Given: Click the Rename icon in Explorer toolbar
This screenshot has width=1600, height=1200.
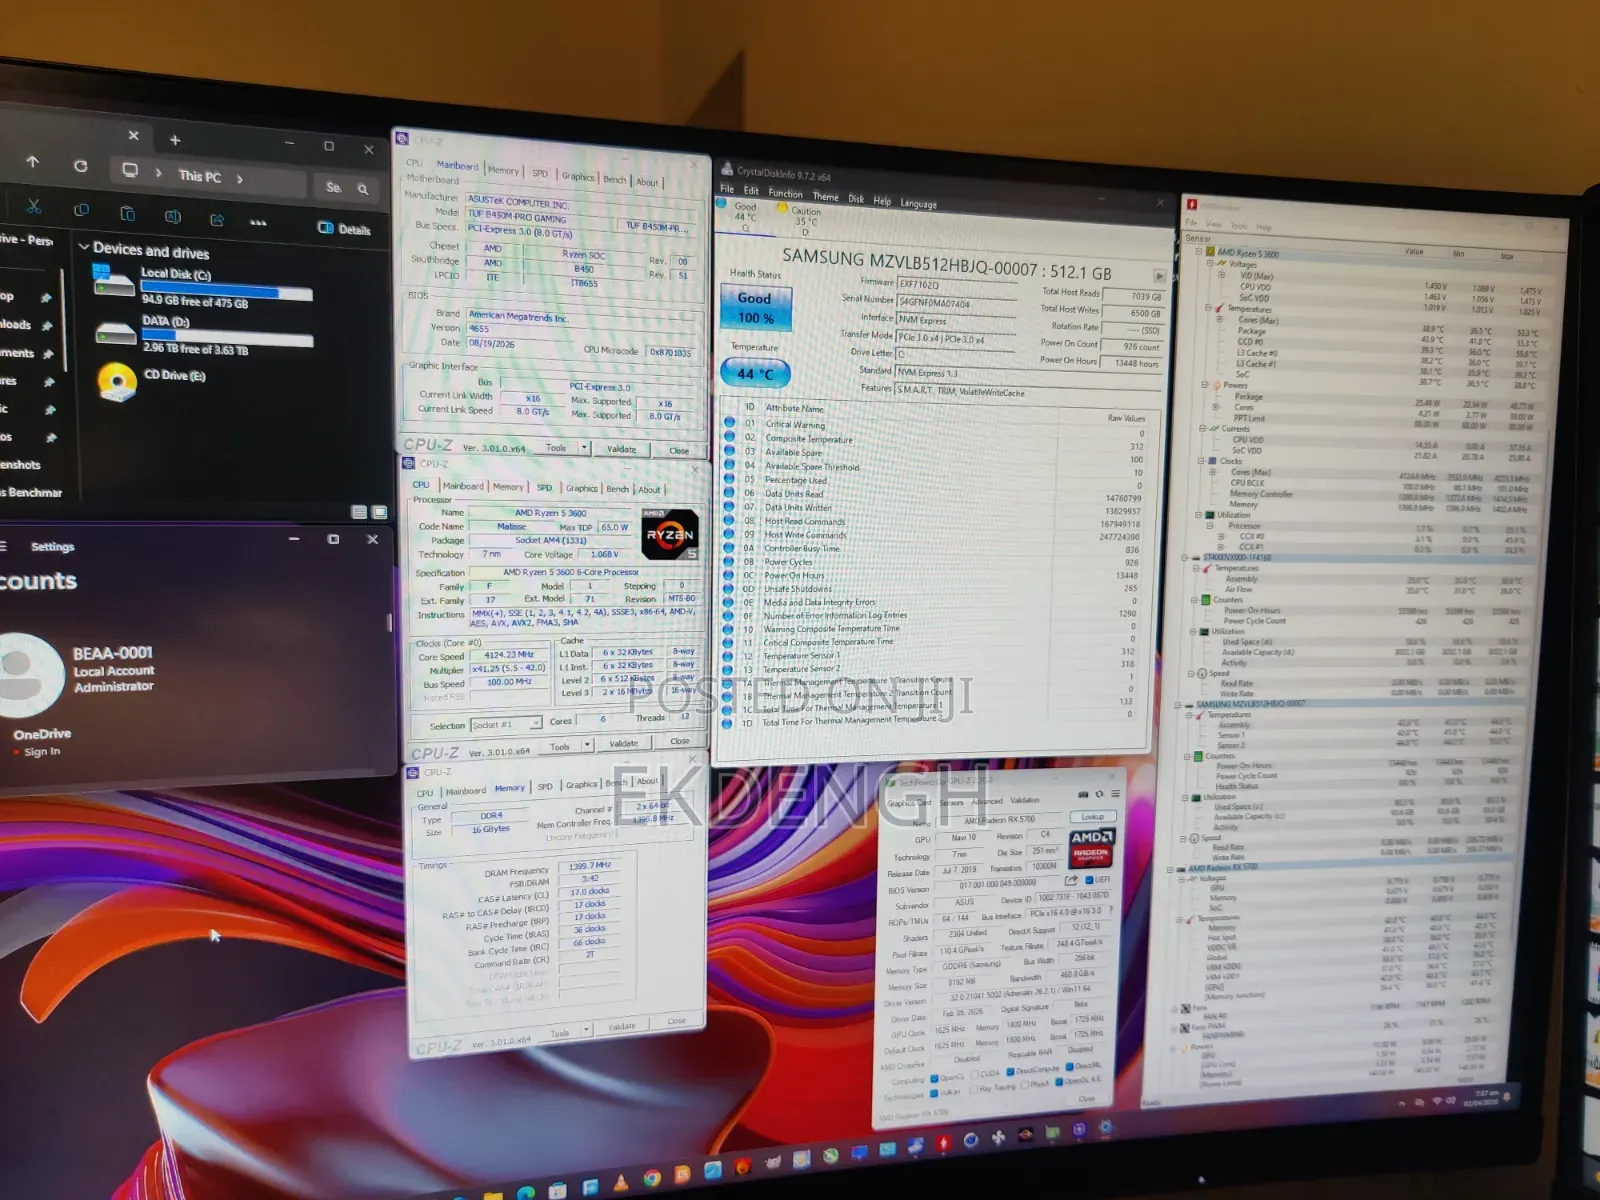Looking at the screenshot, I should click(173, 216).
